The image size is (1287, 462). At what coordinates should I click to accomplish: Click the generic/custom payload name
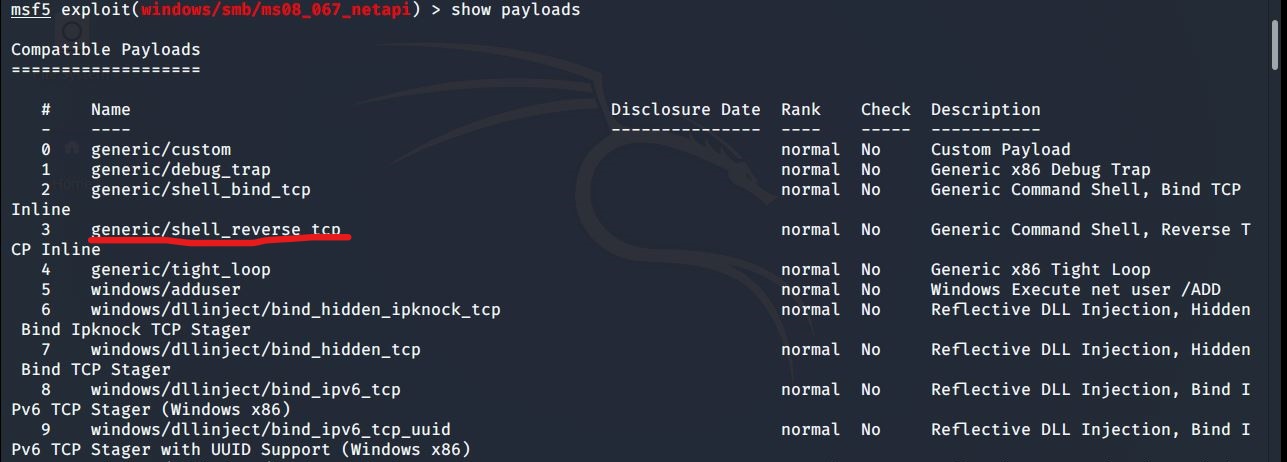click(x=160, y=149)
